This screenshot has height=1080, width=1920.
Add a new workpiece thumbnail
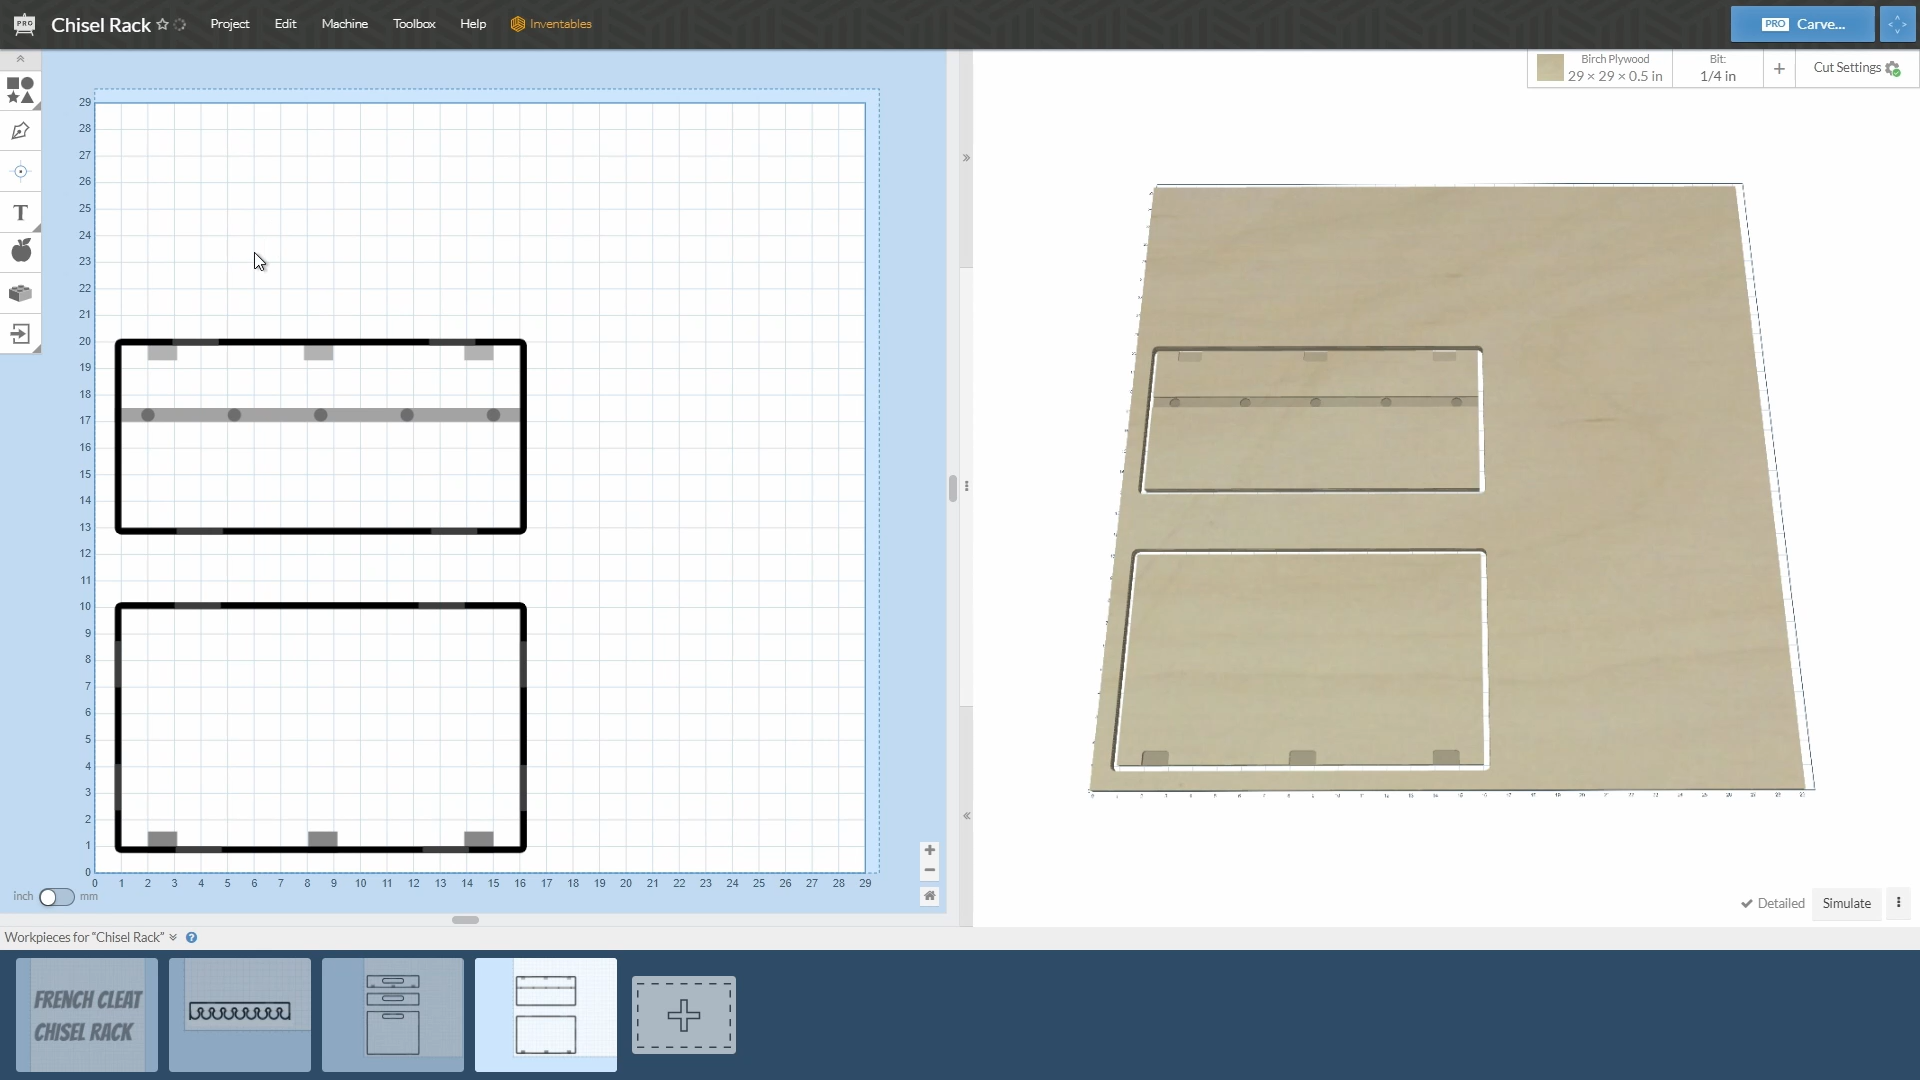coord(684,1015)
